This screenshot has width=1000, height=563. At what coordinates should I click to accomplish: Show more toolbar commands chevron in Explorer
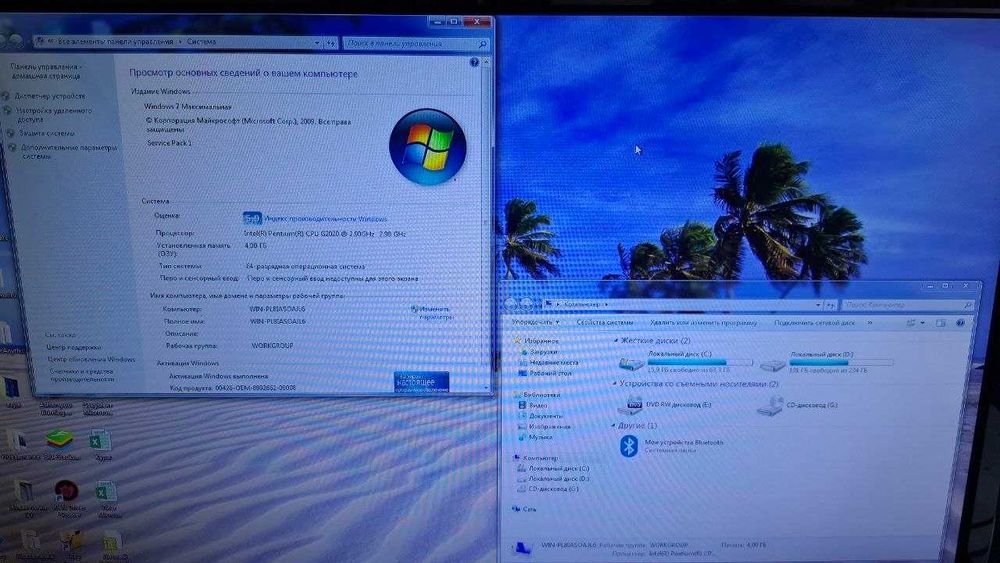point(870,323)
